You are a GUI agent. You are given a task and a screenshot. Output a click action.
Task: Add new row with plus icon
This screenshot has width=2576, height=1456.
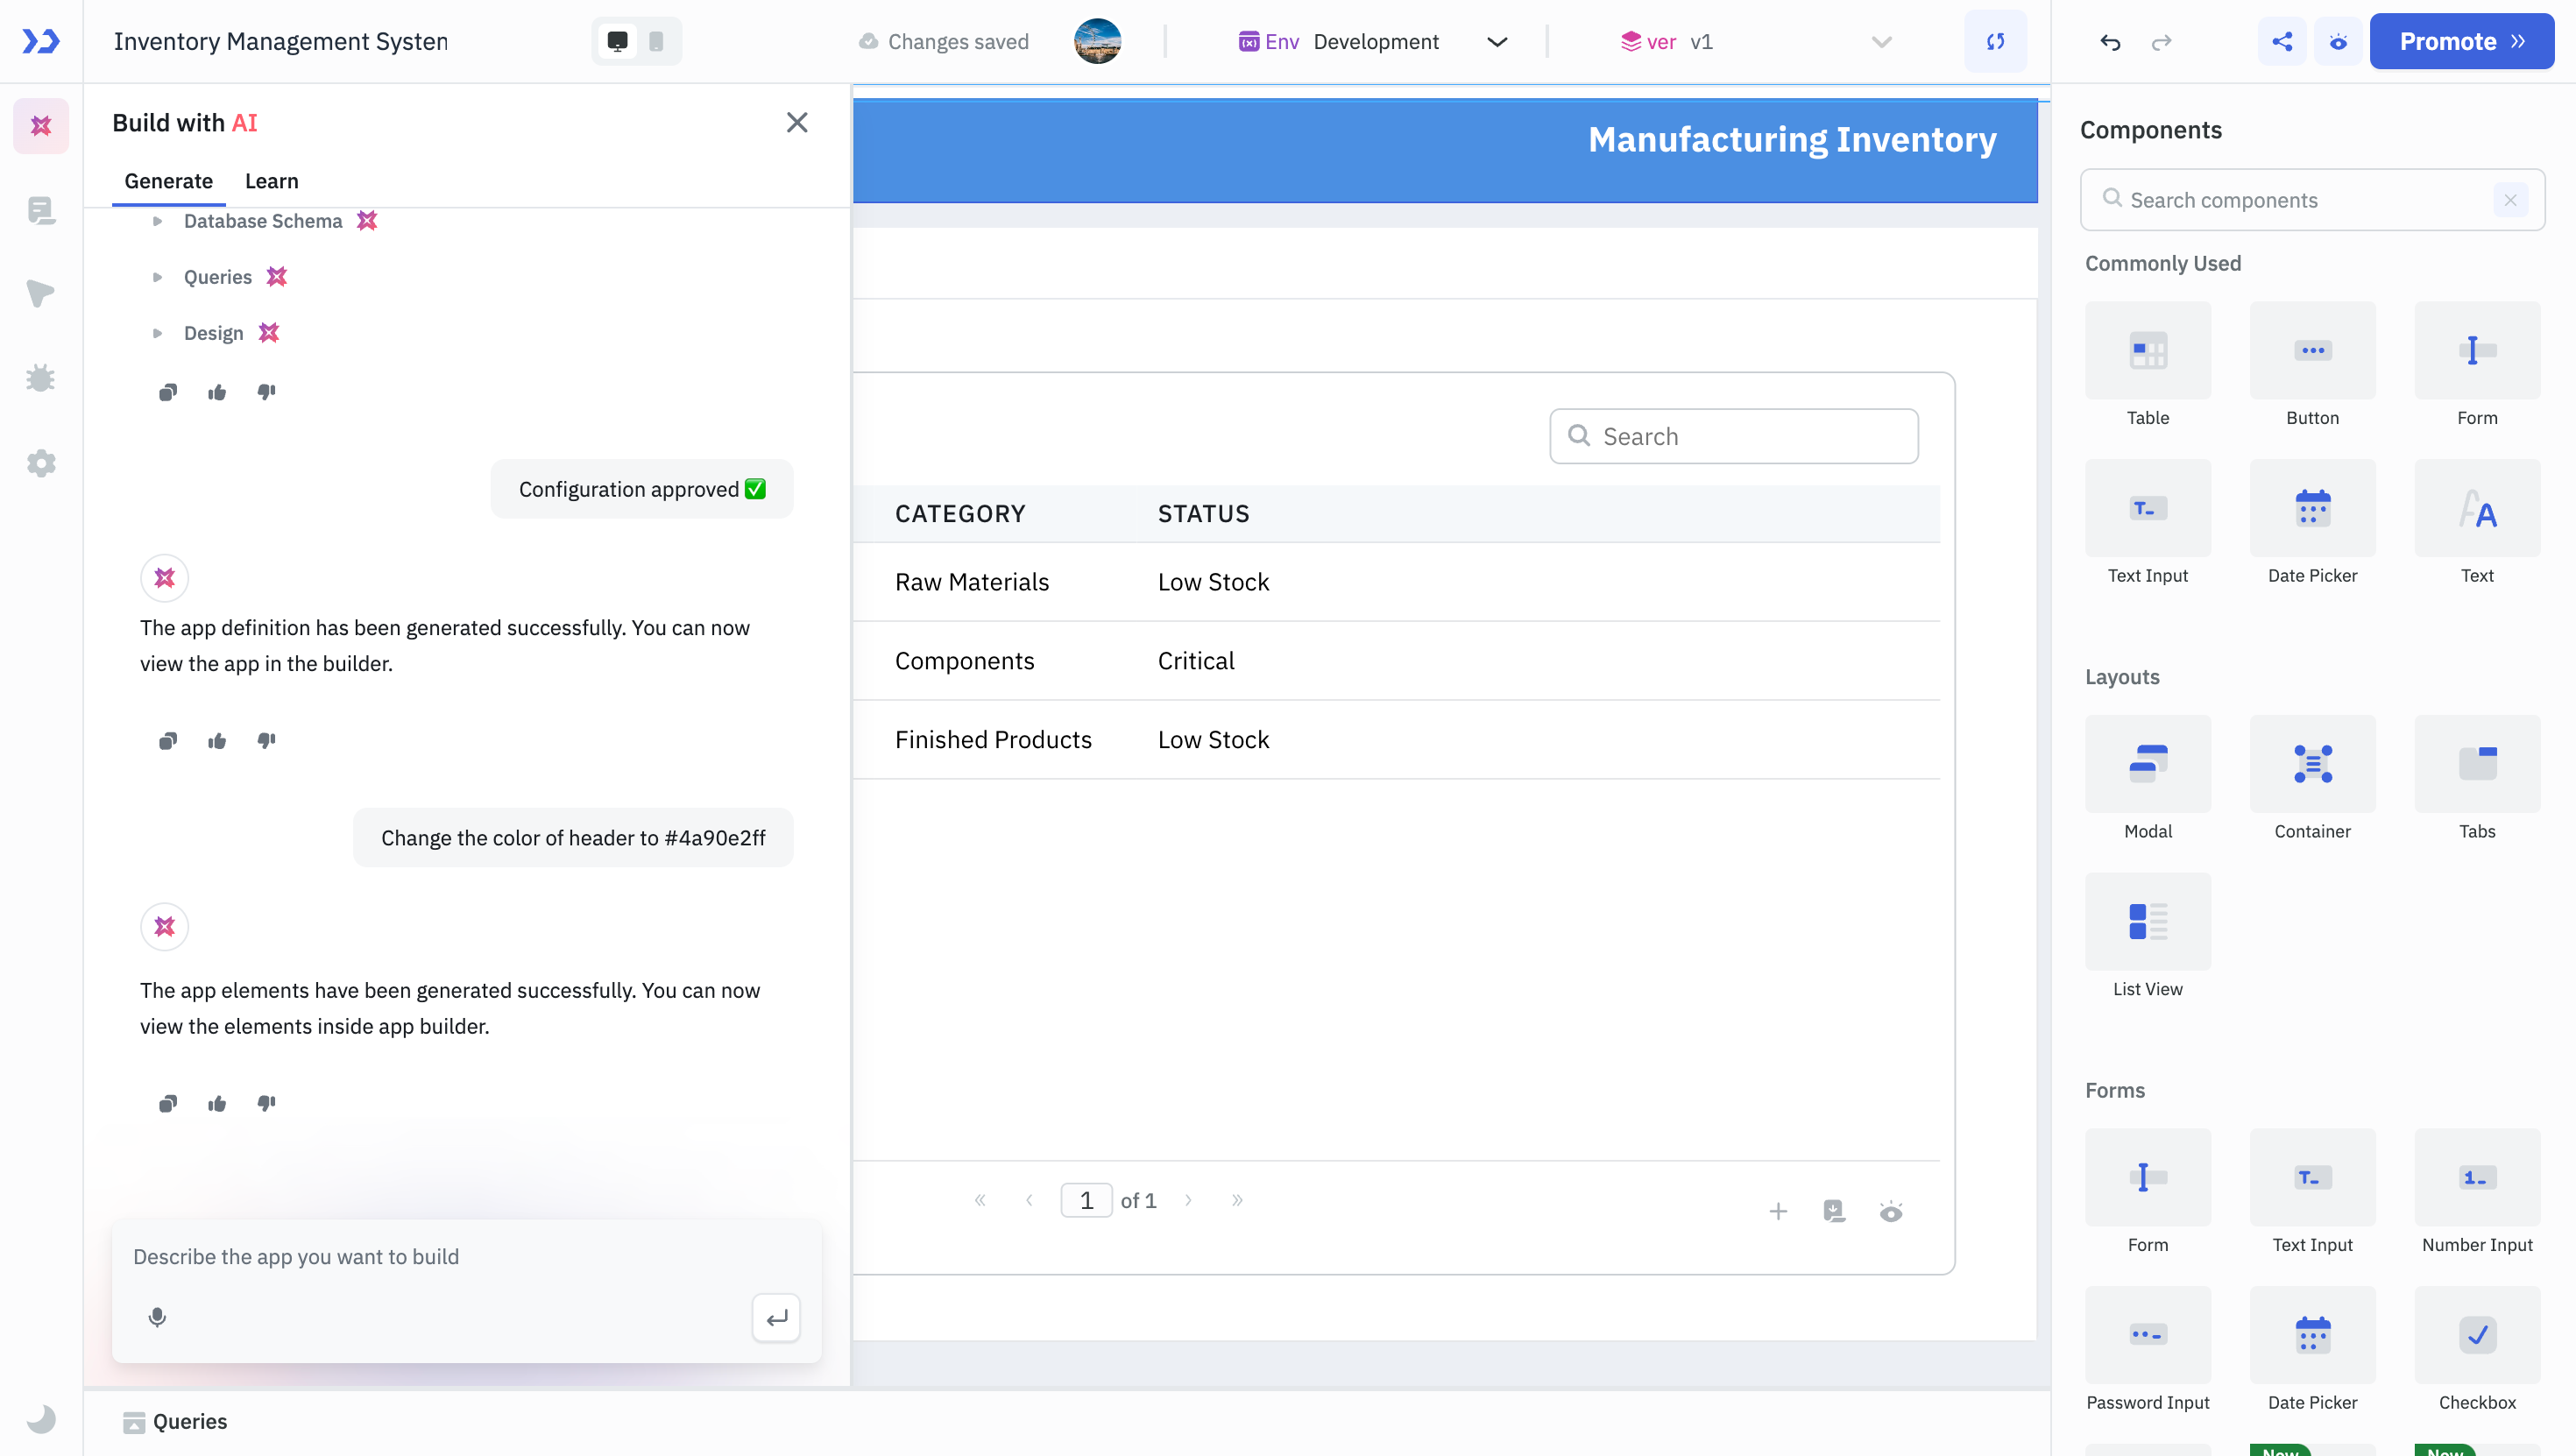tap(1778, 1212)
